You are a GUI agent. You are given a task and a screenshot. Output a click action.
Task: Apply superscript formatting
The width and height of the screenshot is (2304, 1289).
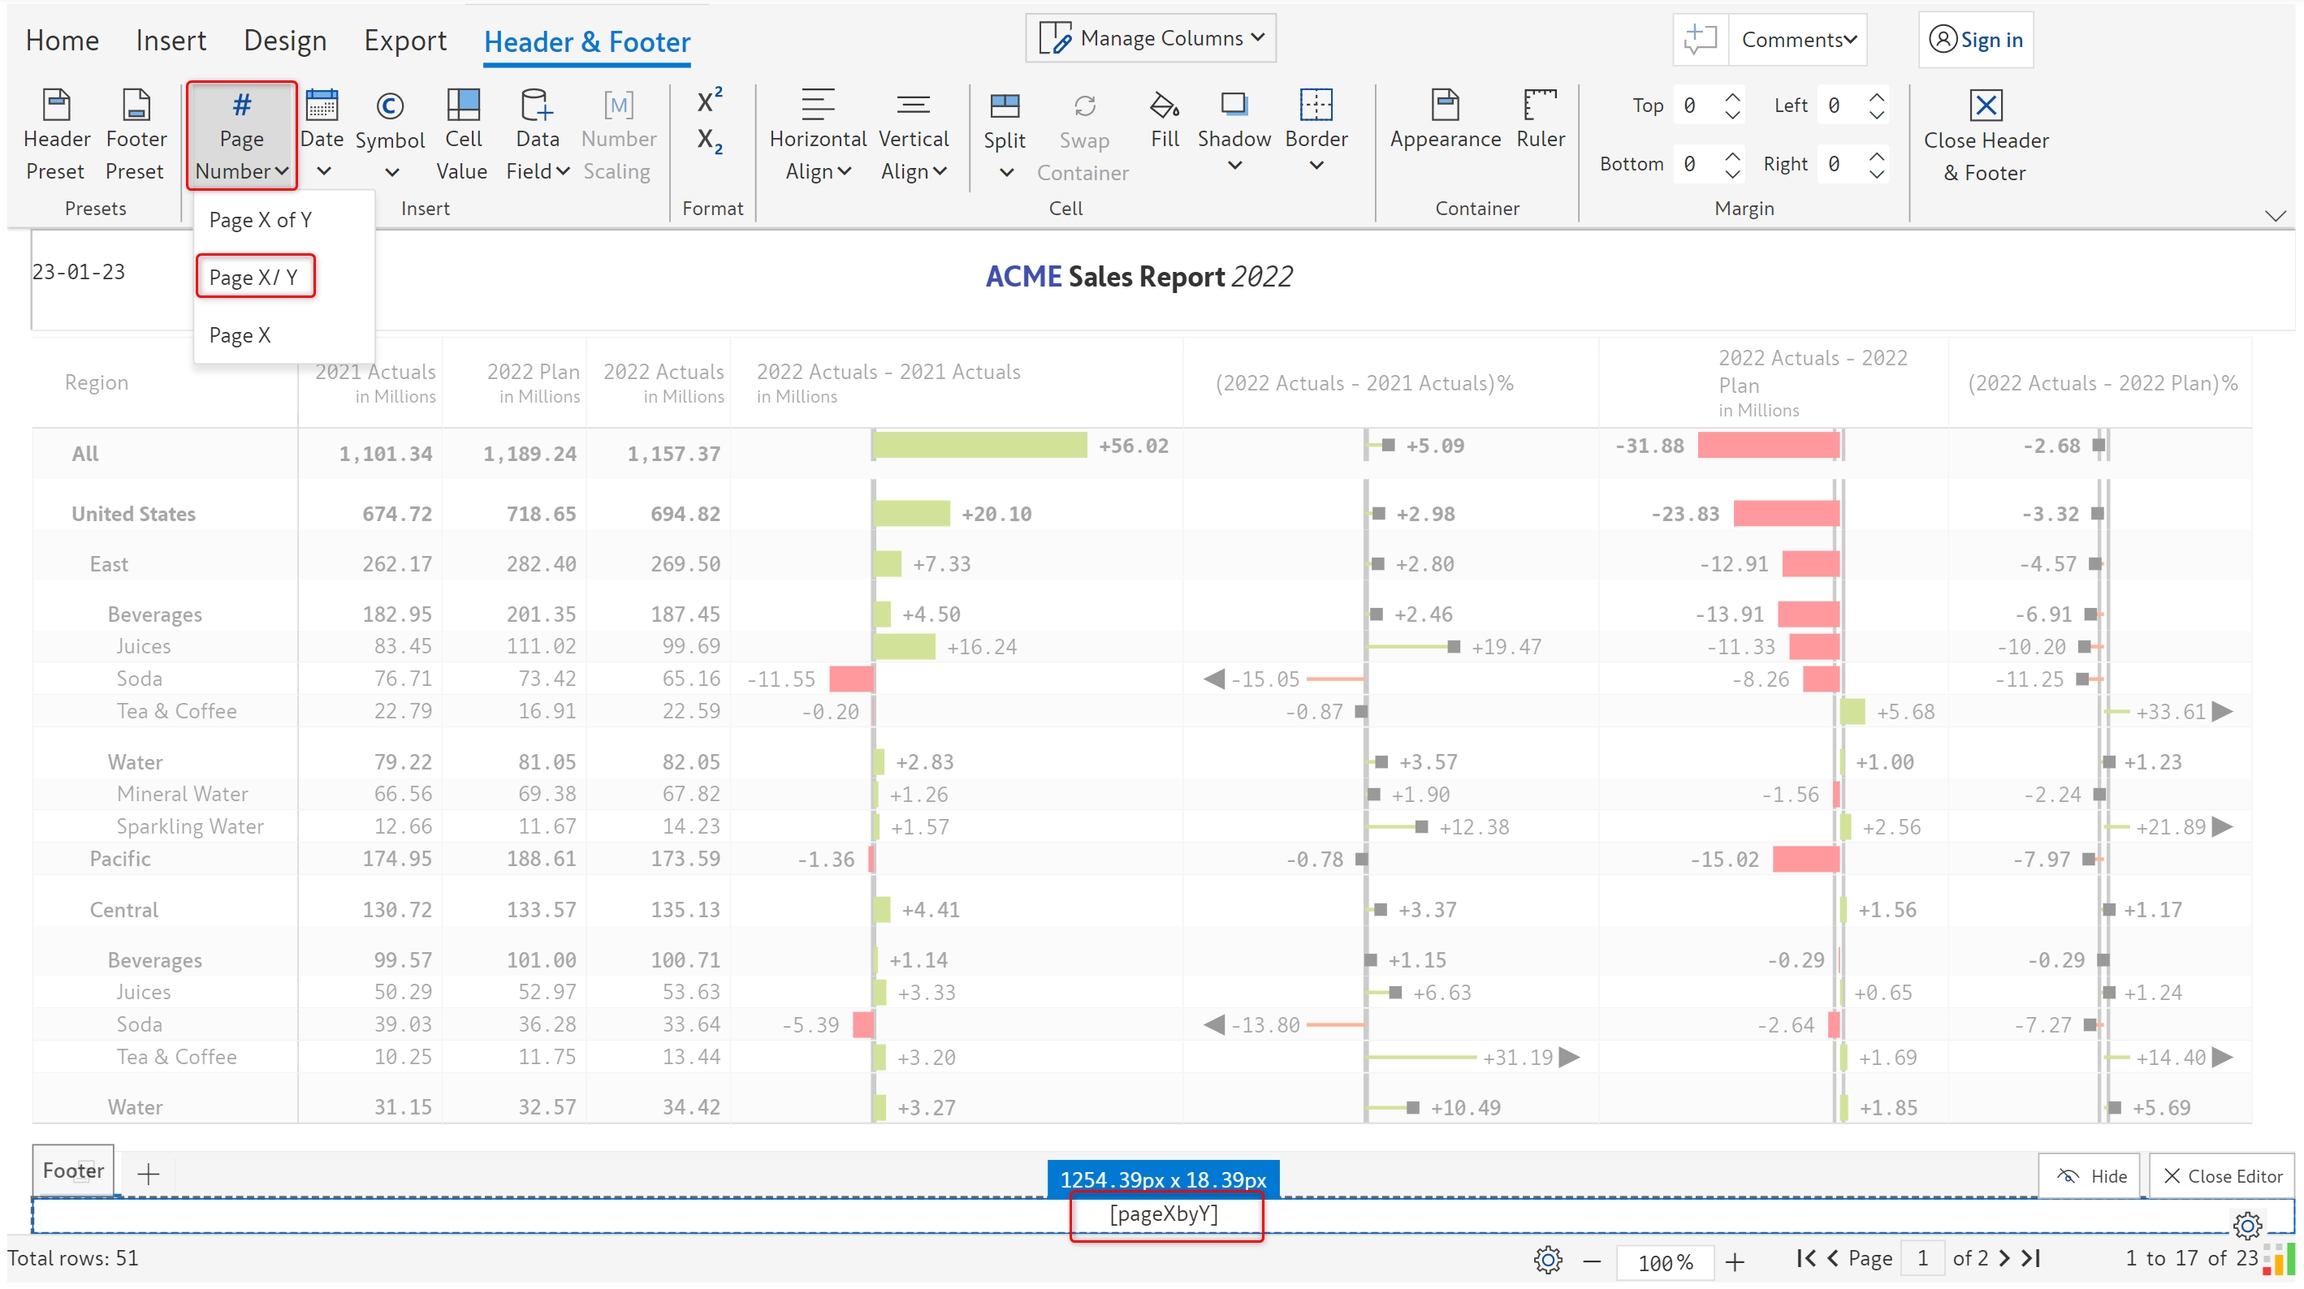point(709,101)
